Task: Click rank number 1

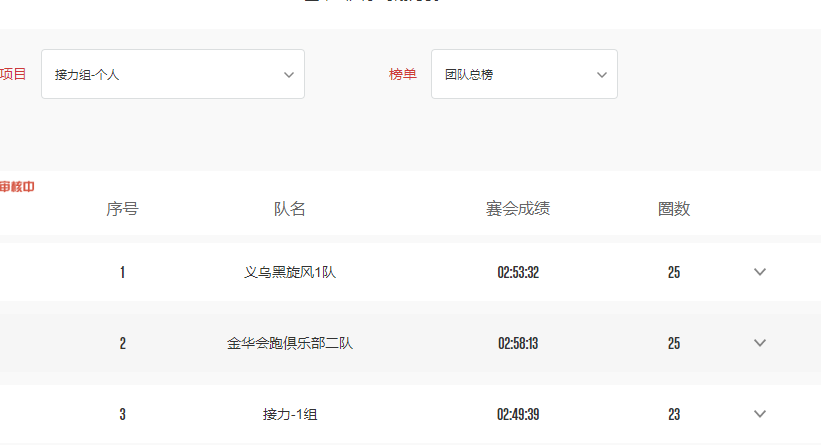Action: [x=122, y=272]
